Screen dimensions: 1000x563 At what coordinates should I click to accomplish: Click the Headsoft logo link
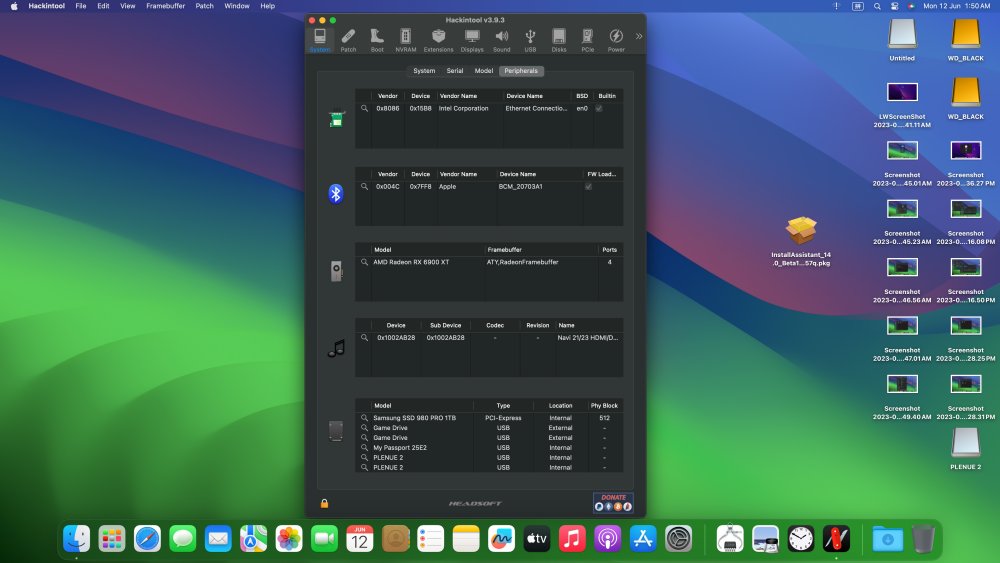pyautogui.click(x=475, y=504)
